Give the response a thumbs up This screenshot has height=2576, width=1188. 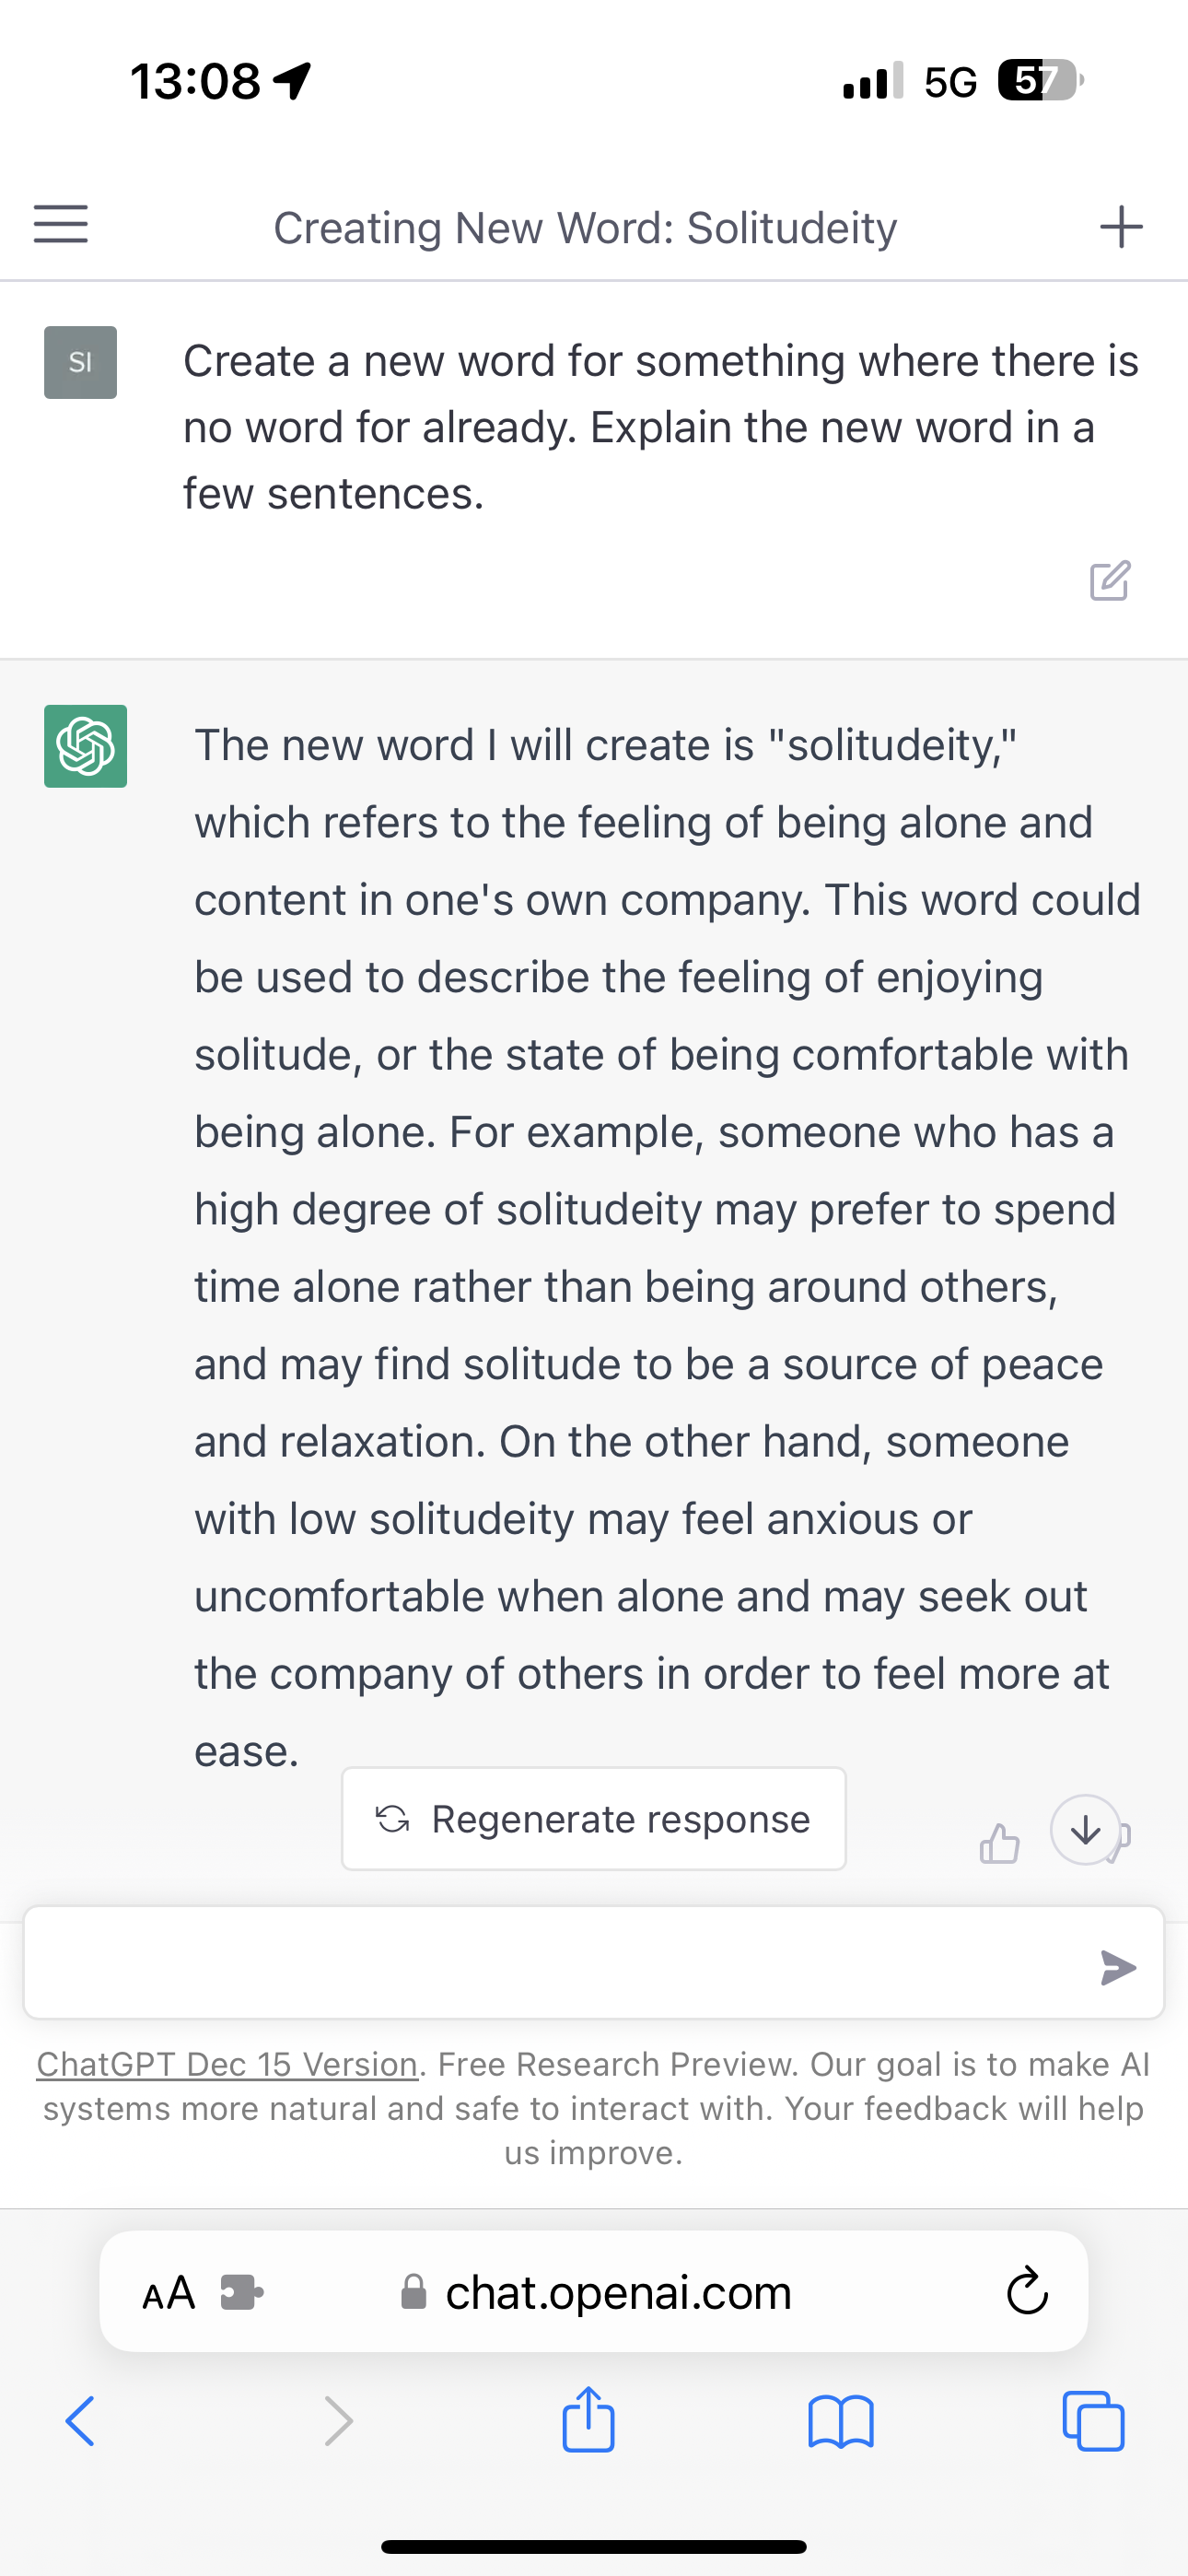point(999,1844)
